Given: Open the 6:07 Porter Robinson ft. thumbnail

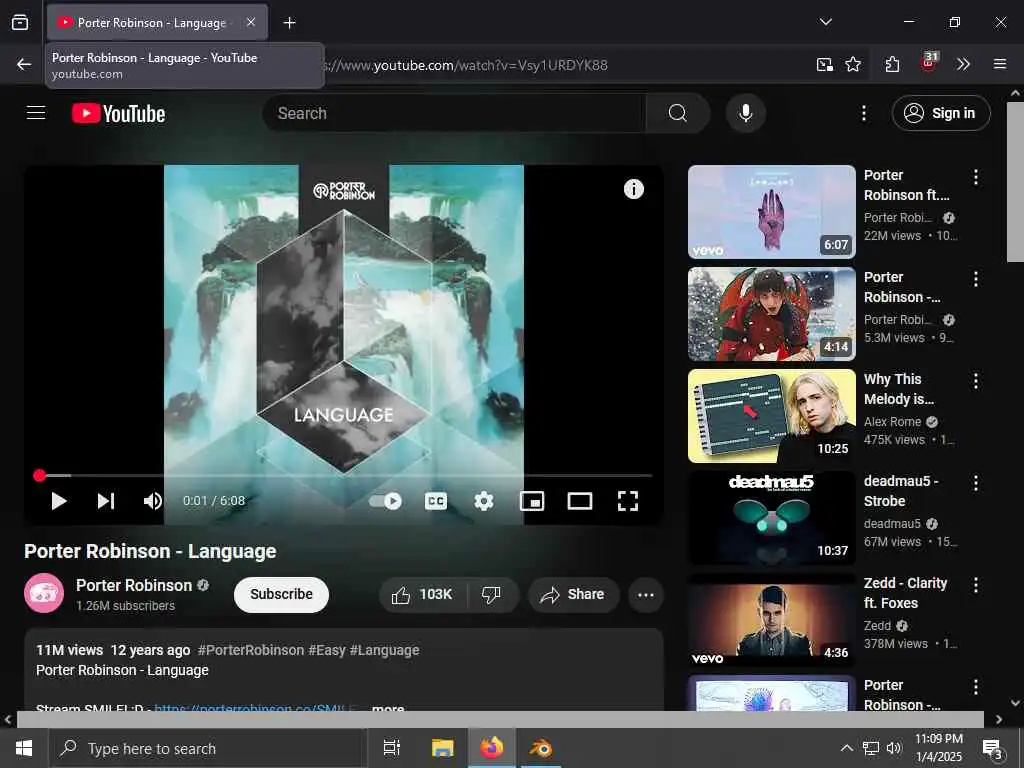Looking at the screenshot, I should point(771,212).
